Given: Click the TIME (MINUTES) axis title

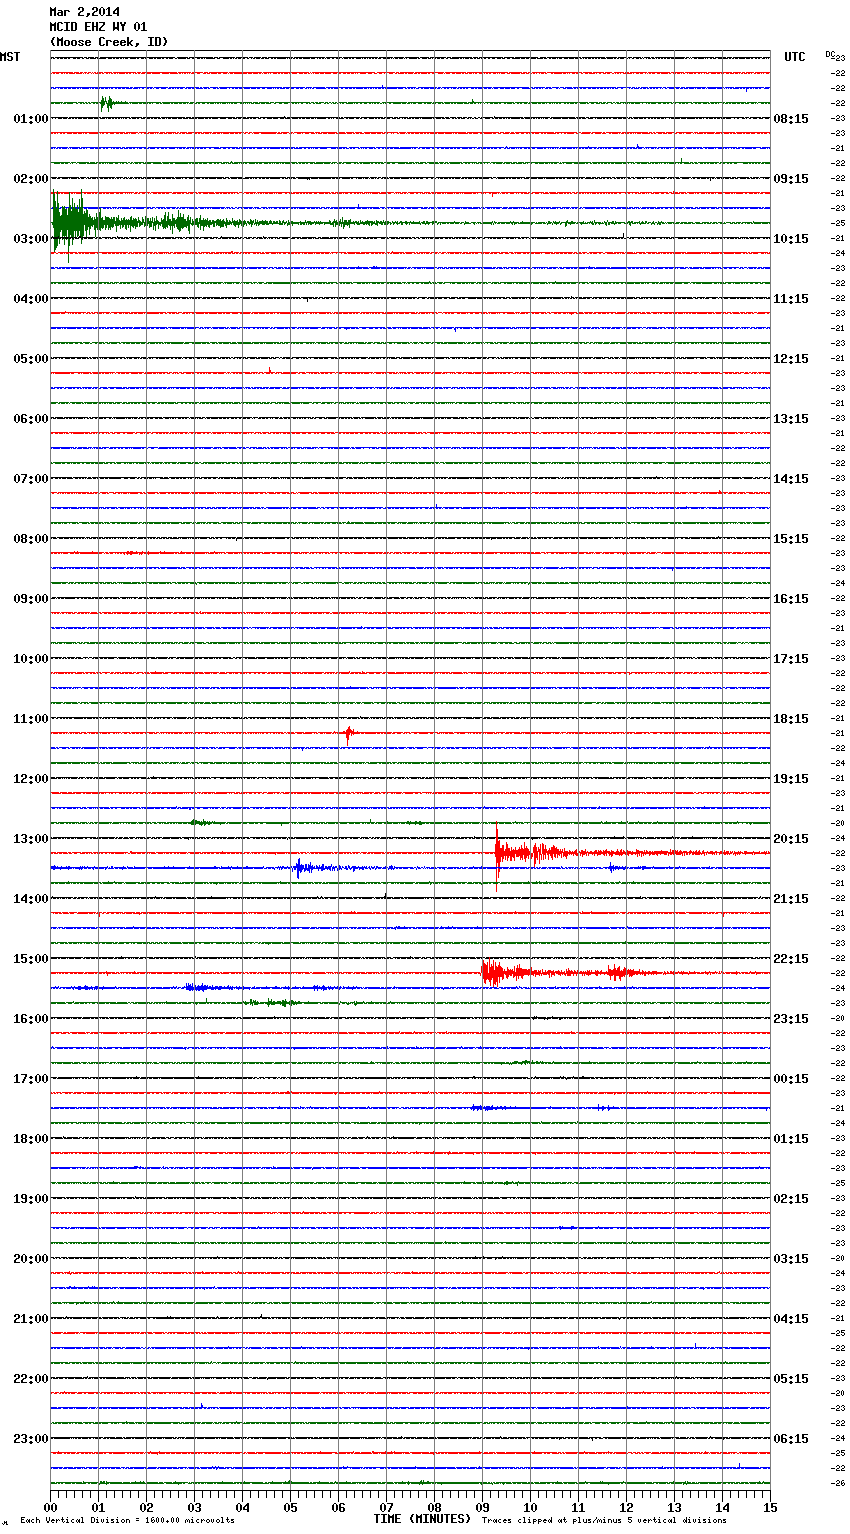Looking at the screenshot, I should [422, 1519].
